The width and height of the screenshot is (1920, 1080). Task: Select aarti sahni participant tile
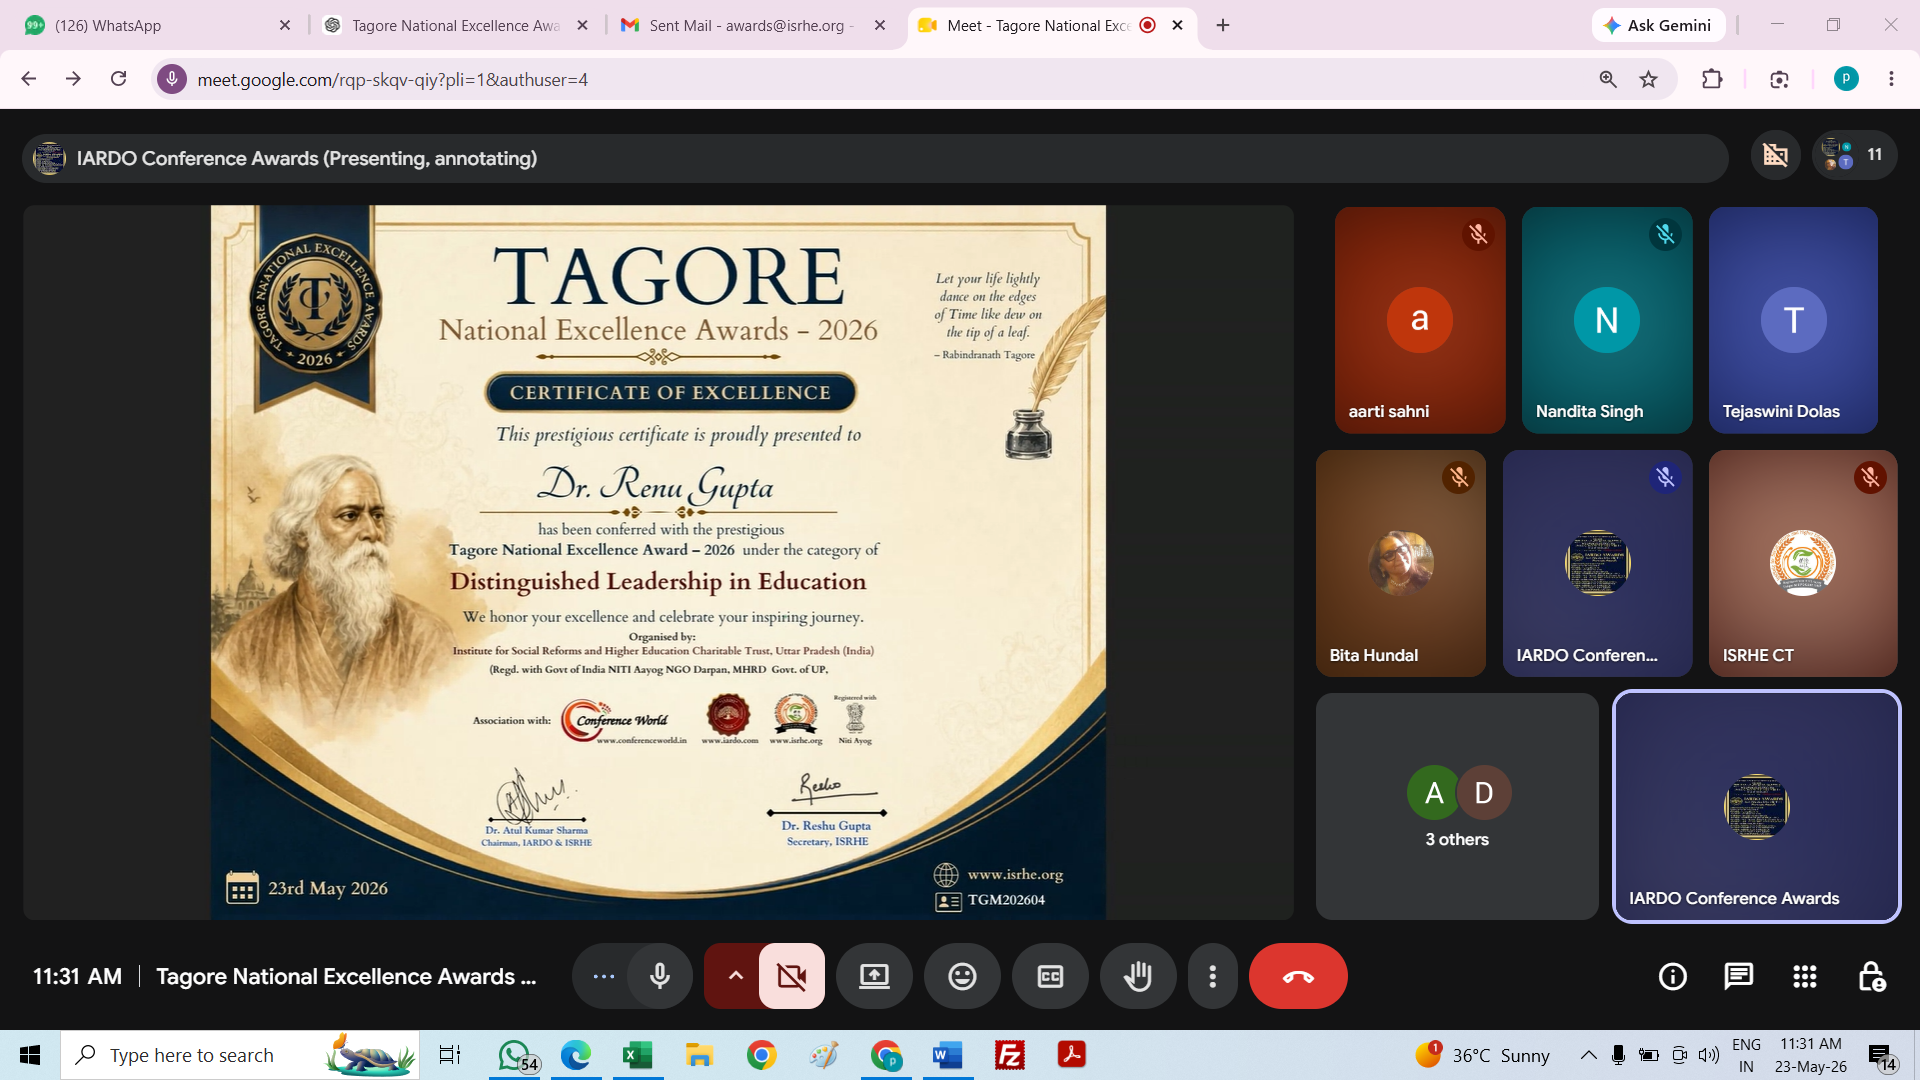click(1420, 320)
